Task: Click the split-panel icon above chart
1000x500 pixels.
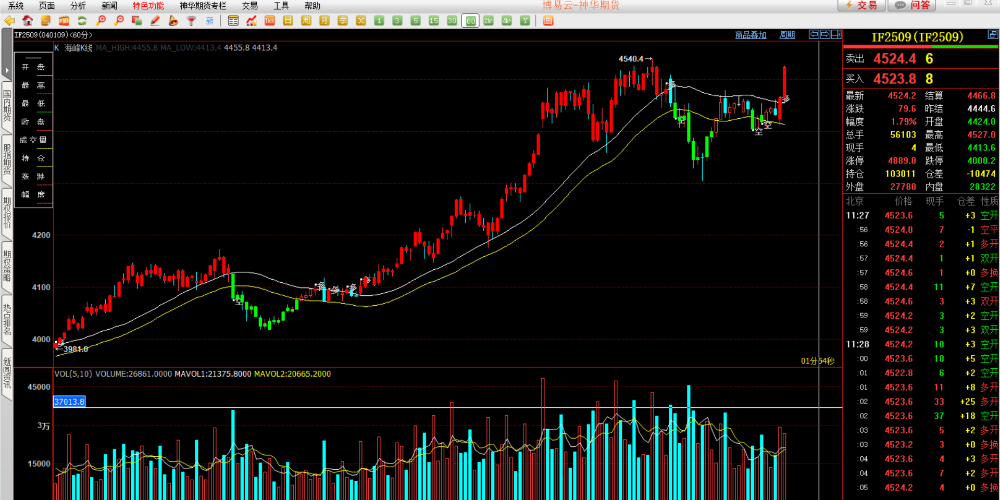Action: [x=835, y=34]
